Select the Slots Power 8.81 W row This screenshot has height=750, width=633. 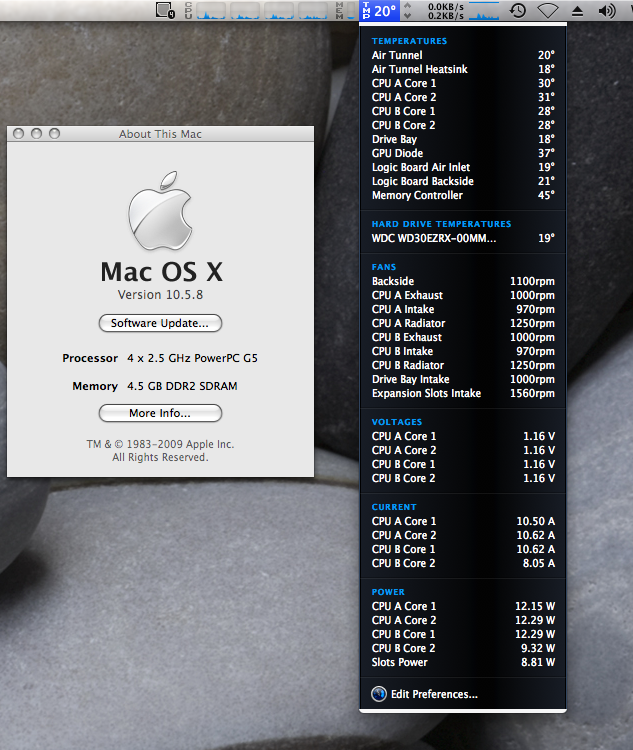click(x=463, y=662)
